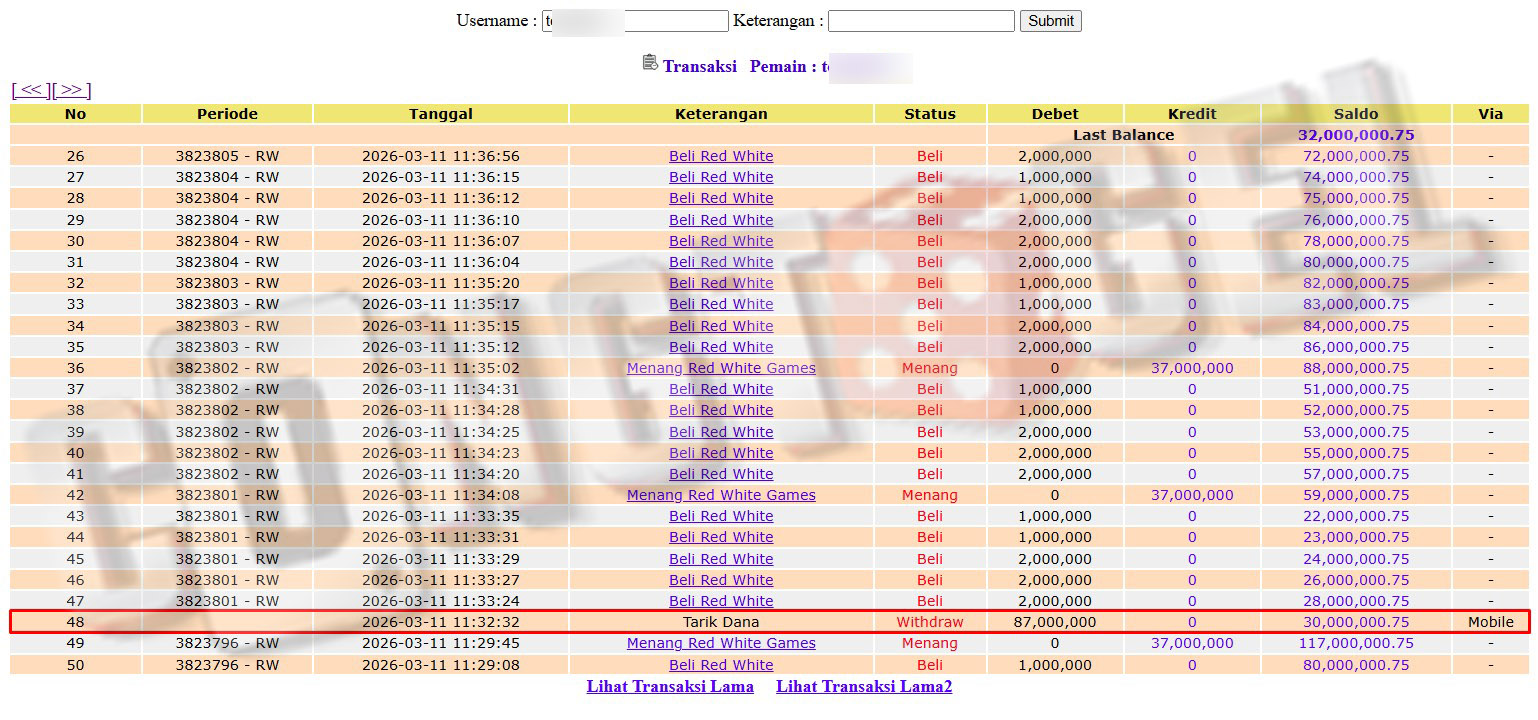Go to next page with >> link
The width and height of the screenshot is (1538, 720).
tap(71, 90)
